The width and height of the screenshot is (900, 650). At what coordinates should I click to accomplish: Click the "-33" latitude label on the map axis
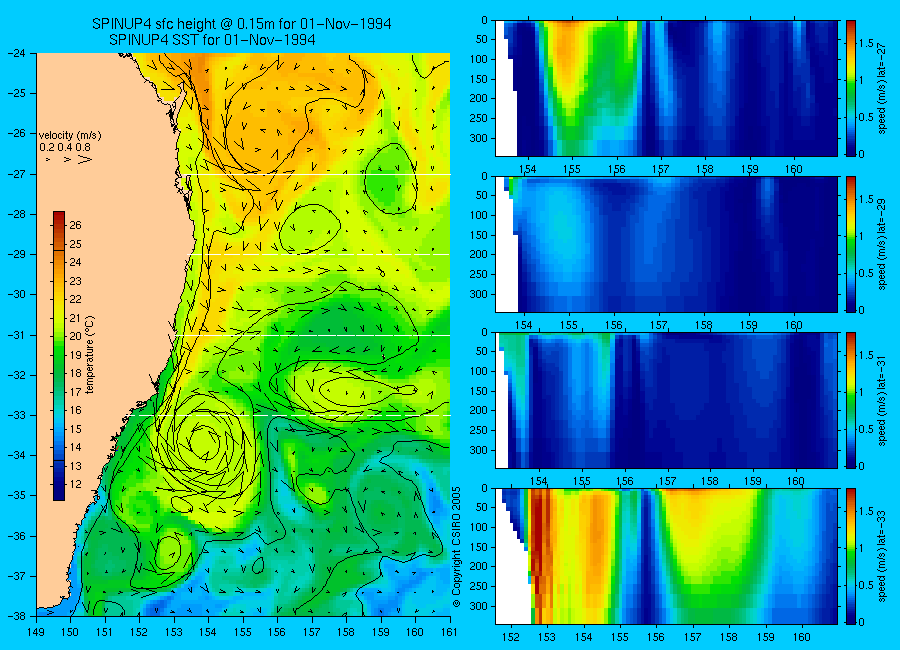coord(17,415)
